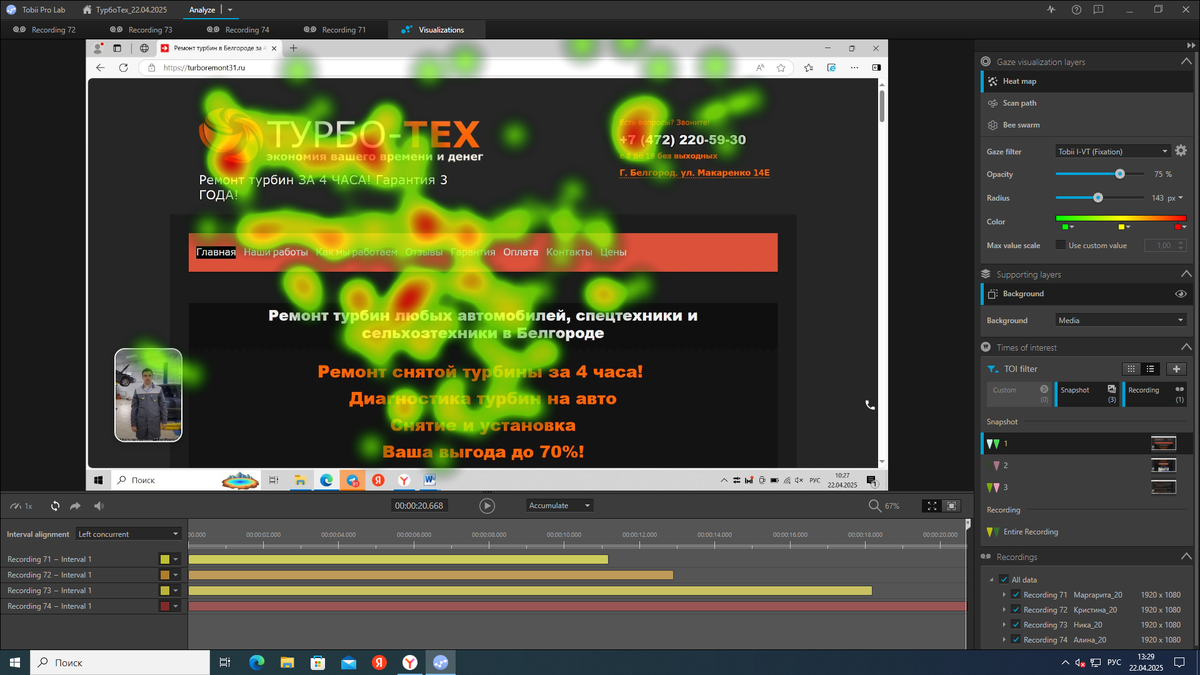
Task: Adjust the Opacity slider handle
Action: [x=1120, y=174]
